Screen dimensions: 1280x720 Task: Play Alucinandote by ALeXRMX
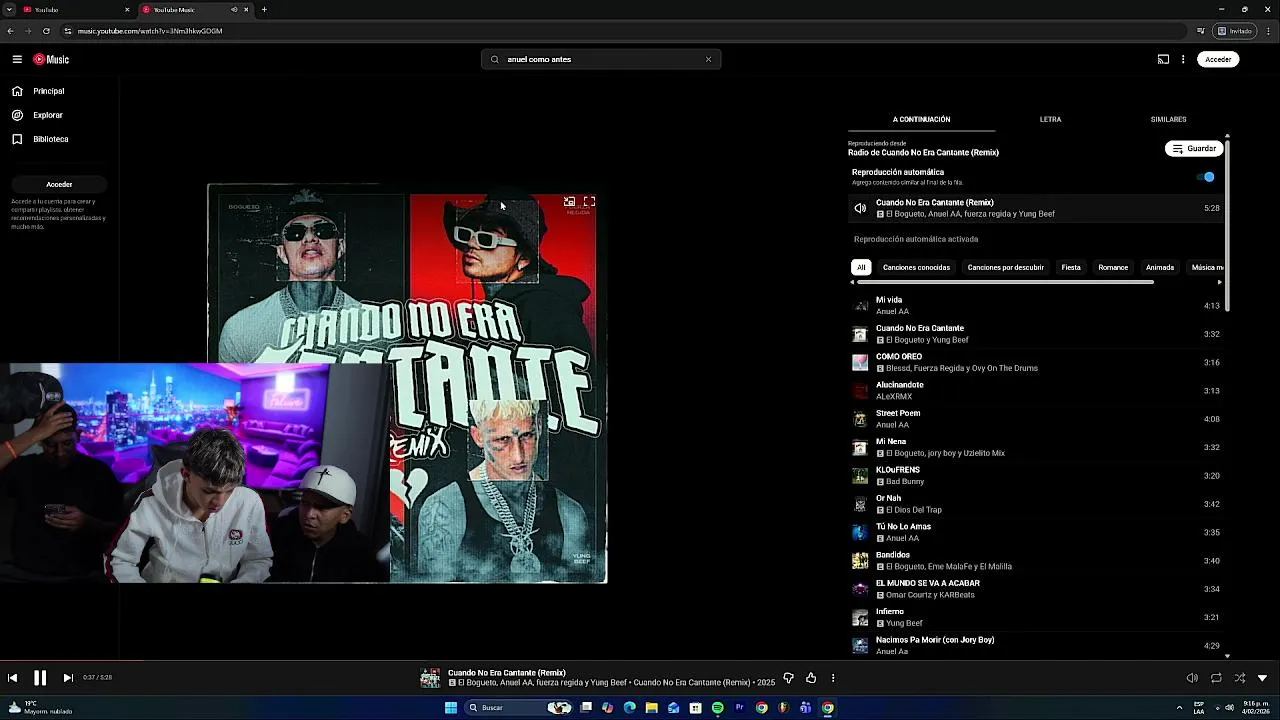(1036, 390)
